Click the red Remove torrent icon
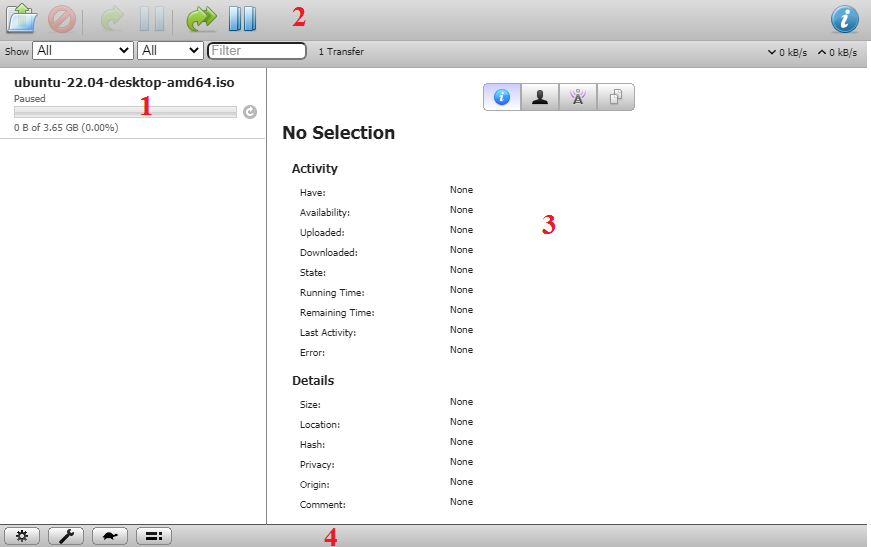The image size is (871, 547). tap(62, 19)
